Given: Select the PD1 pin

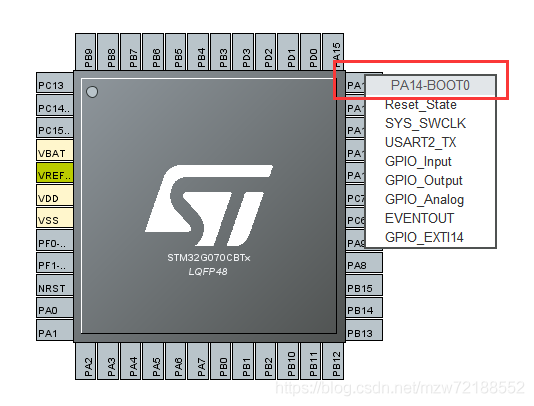Looking at the screenshot, I should [288, 52].
